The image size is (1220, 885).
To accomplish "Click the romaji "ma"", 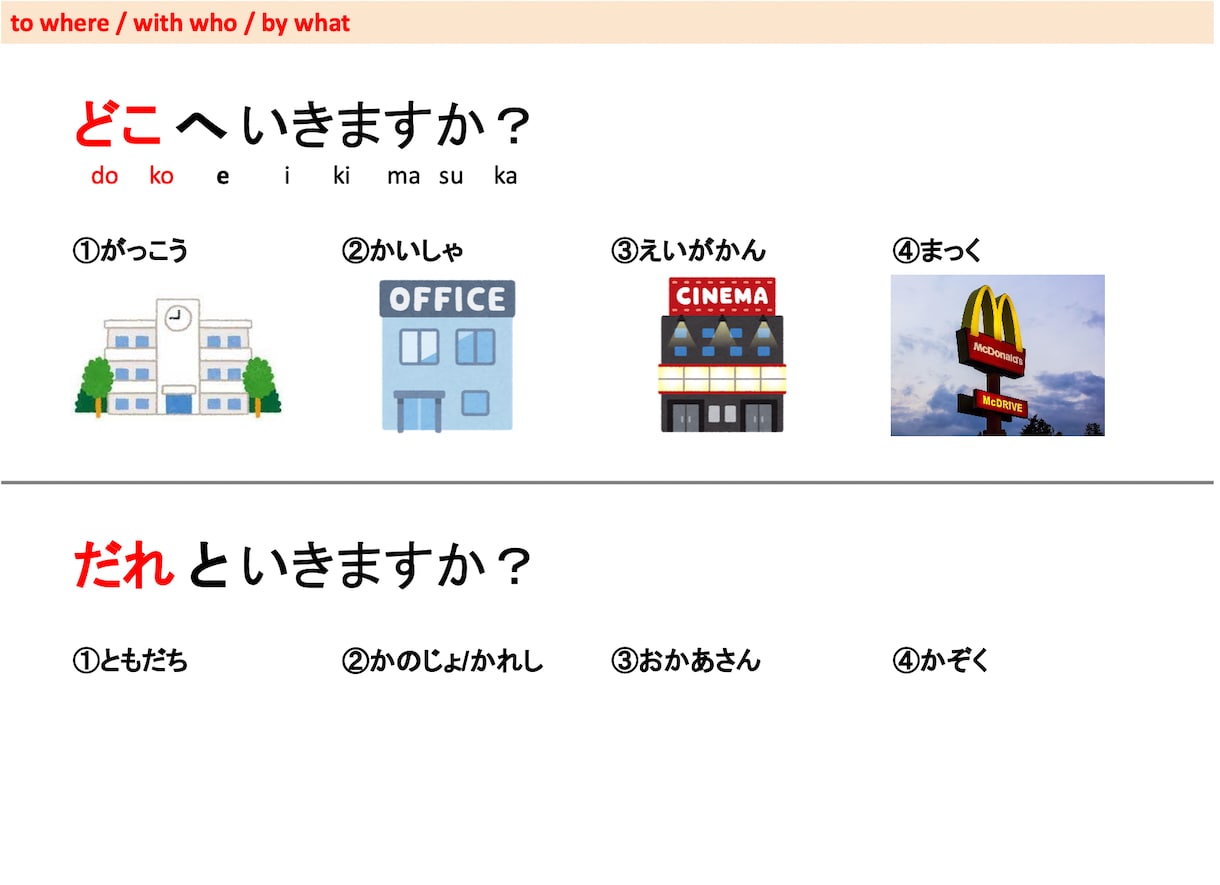I will pos(404,177).
